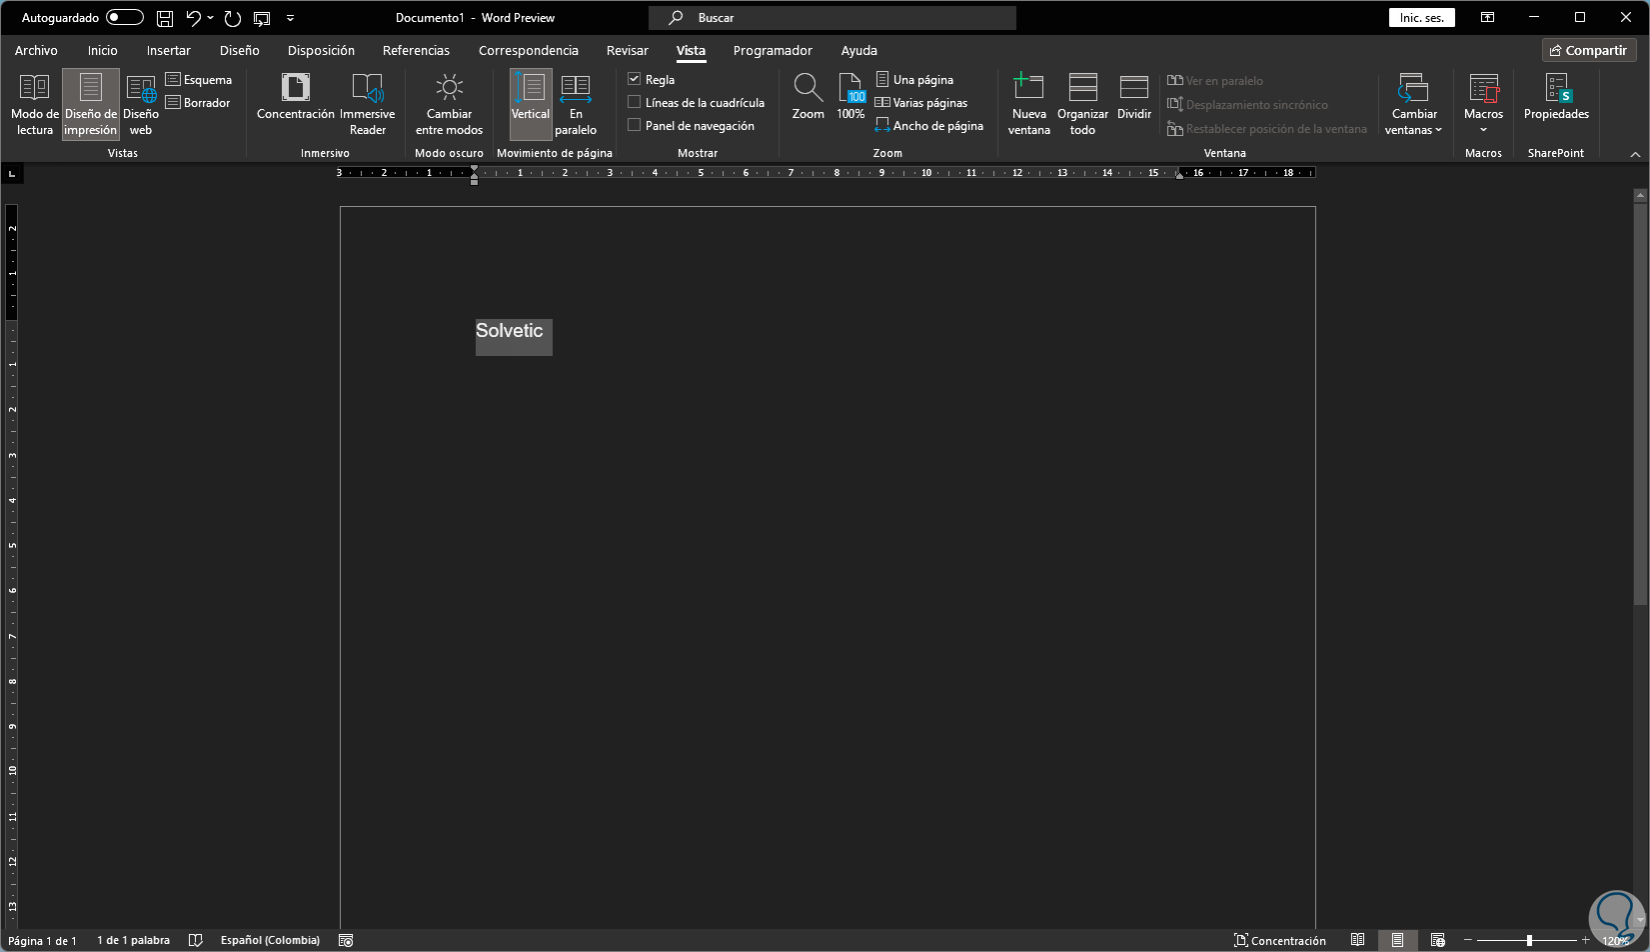
Task: Click the Compartir button
Action: point(1588,50)
